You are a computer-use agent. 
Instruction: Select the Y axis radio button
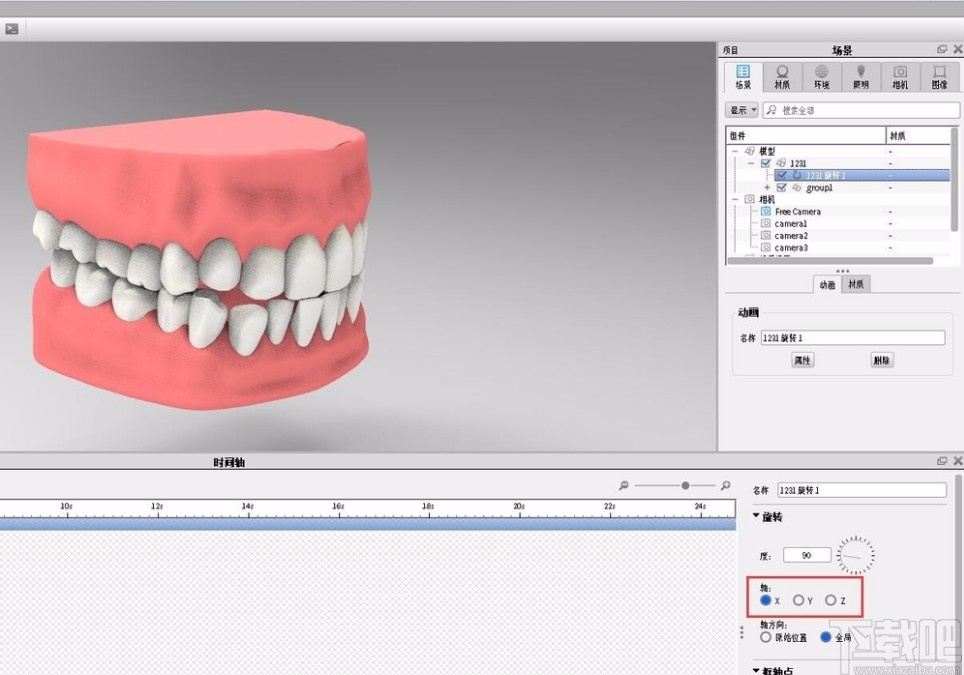799,601
